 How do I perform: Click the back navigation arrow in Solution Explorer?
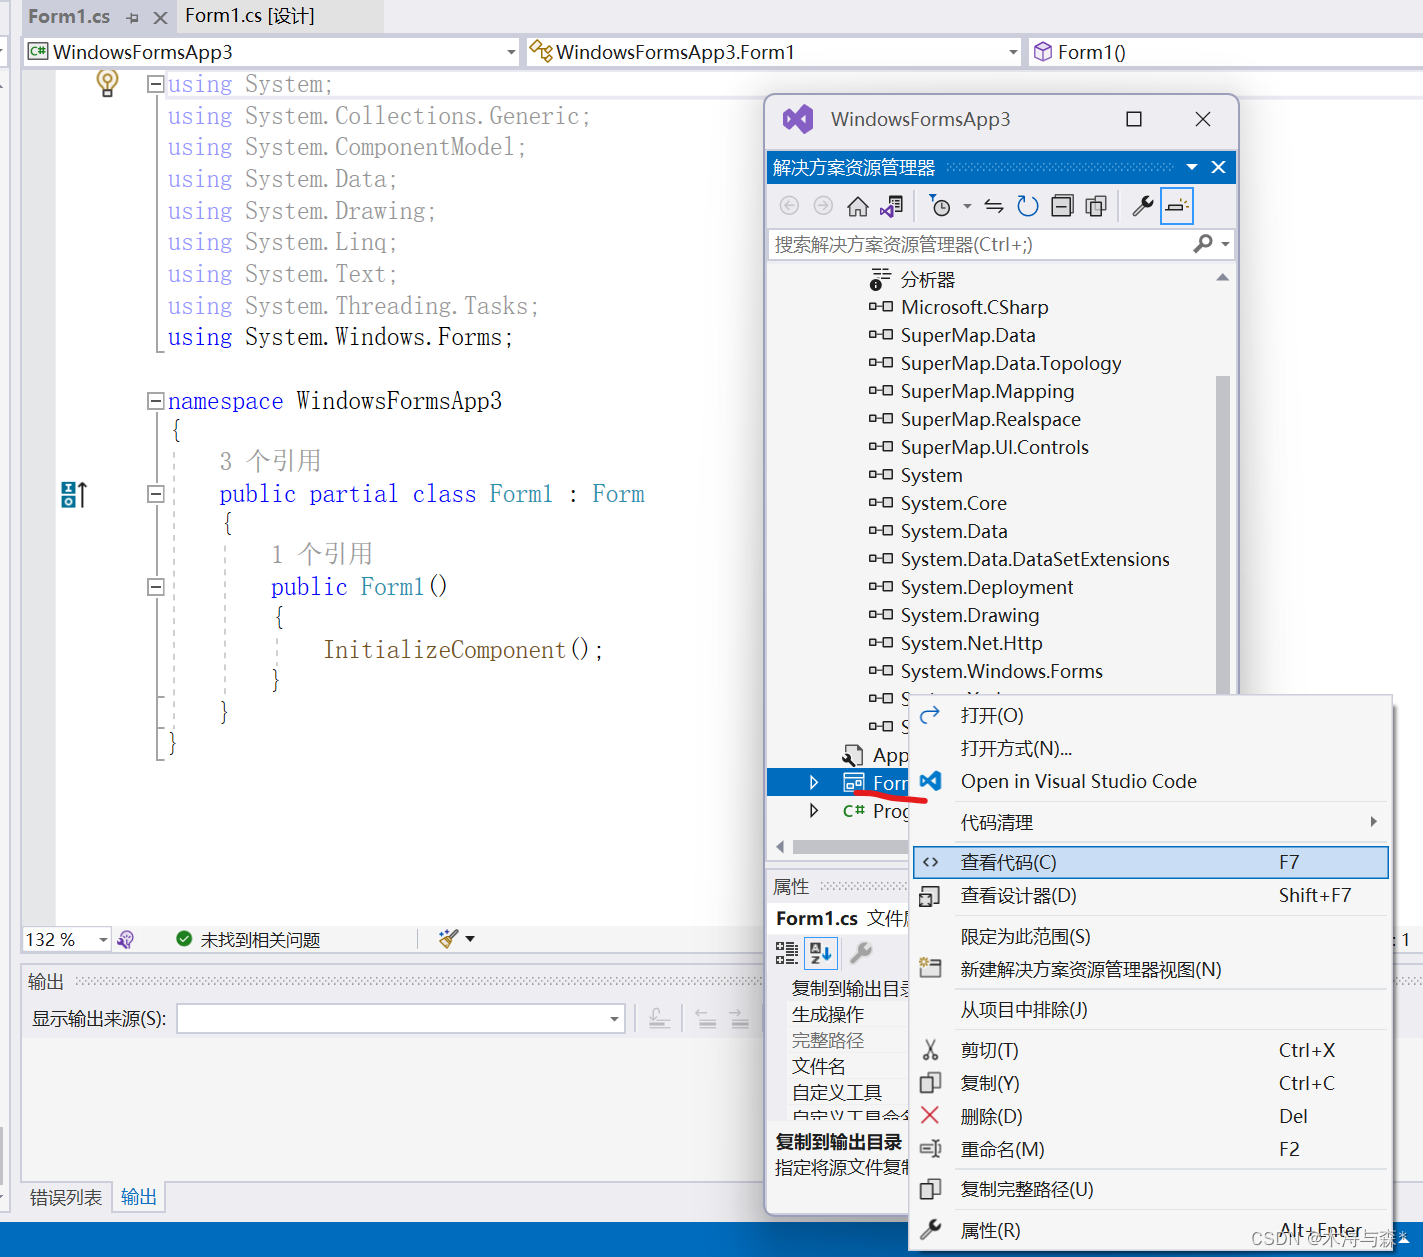tap(789, 205)
